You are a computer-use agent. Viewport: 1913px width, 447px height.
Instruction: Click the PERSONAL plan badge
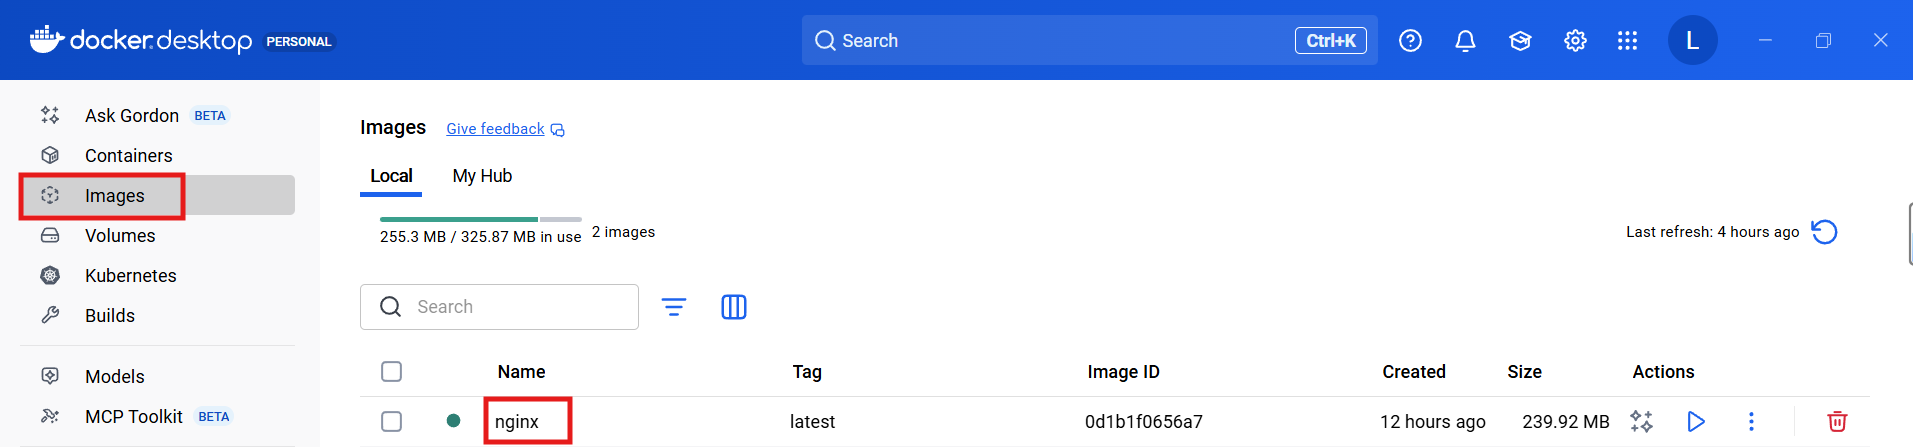298,41
